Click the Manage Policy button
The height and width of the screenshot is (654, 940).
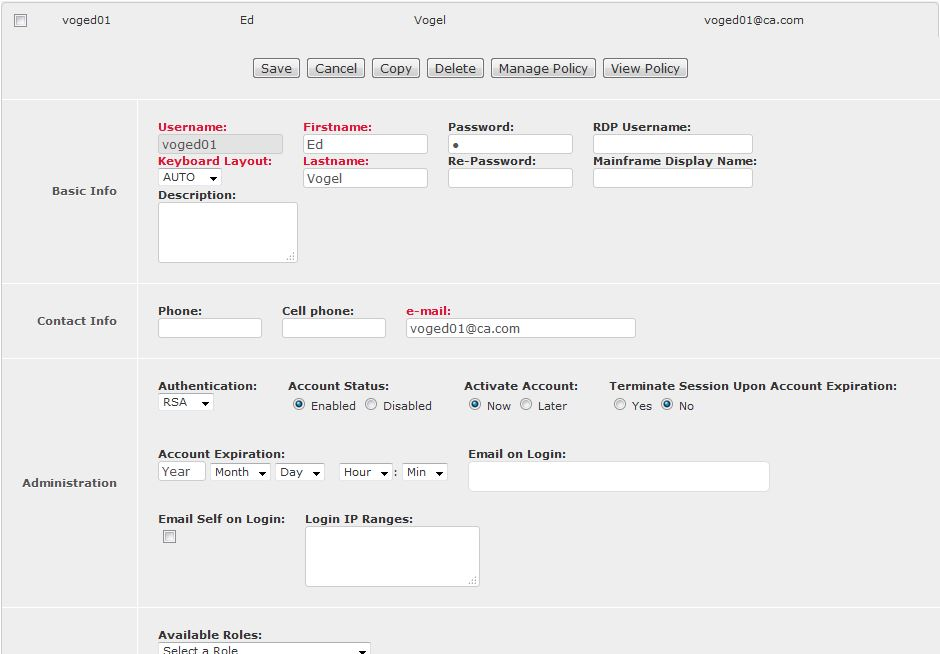(x=543, y=68)
